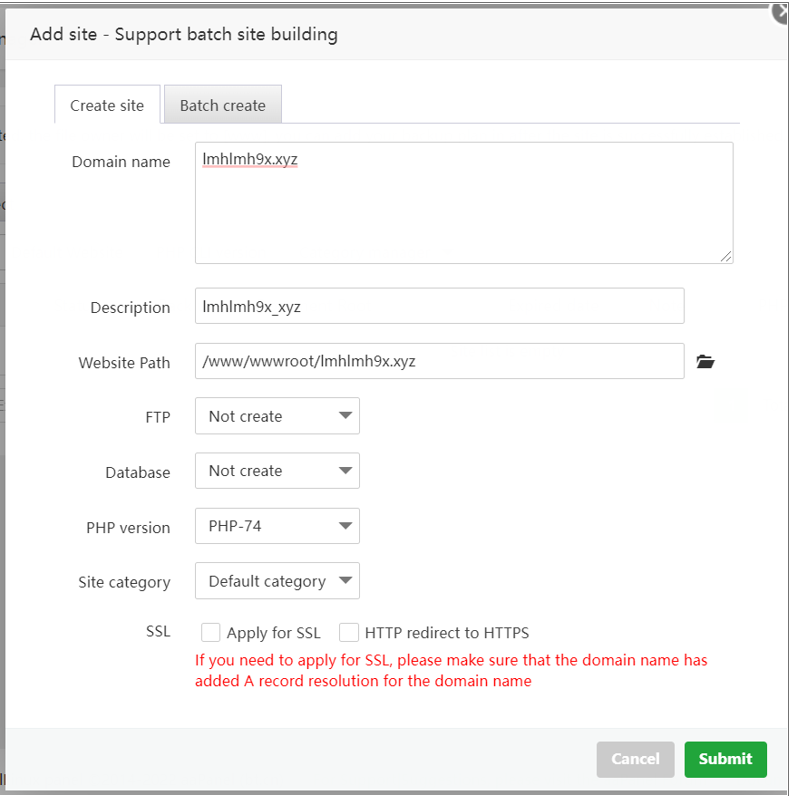Screen dimensions: 791x796
Task: Expand the Site category dropdown
Action: (x=277, y=581)
